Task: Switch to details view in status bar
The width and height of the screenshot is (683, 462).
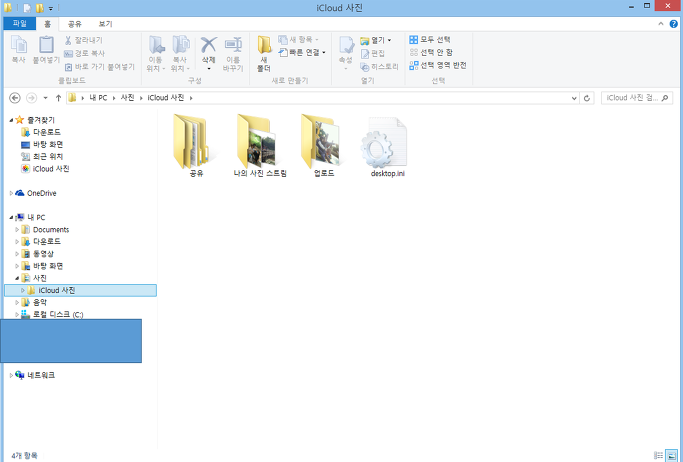Action: click(658, 455)
